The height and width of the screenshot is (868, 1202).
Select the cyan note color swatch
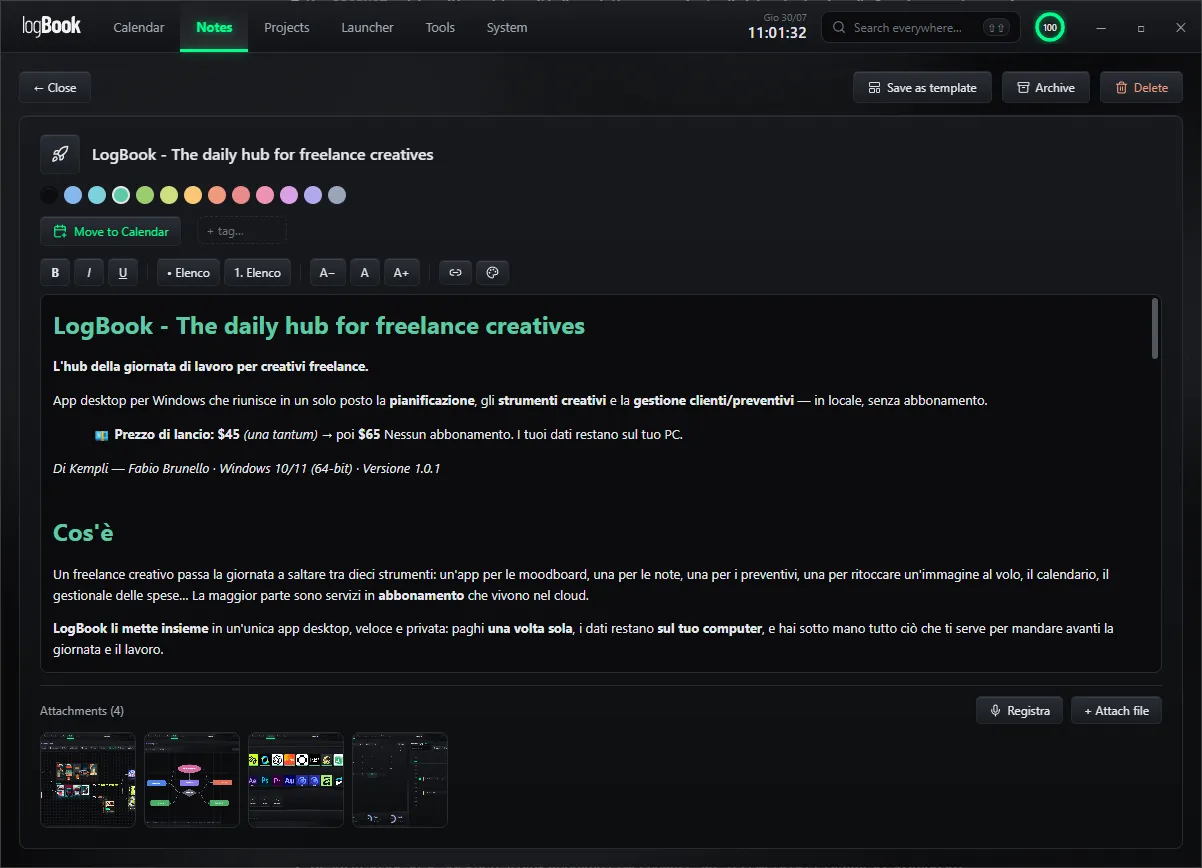97,195
